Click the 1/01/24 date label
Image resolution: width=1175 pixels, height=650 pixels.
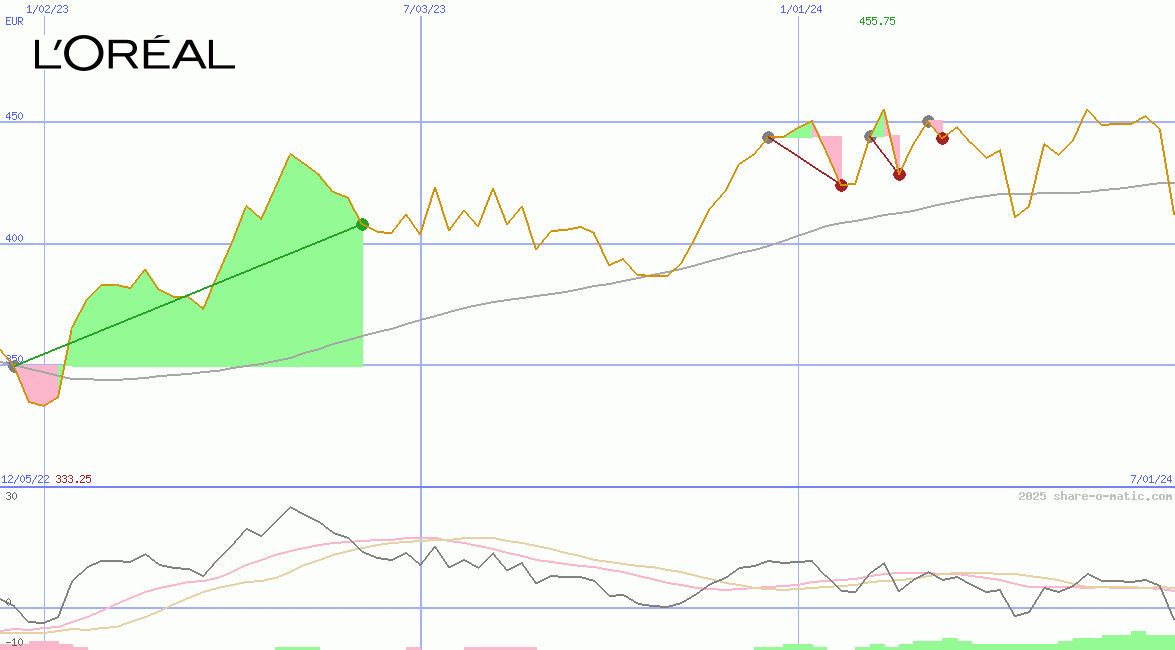(801, 9)
